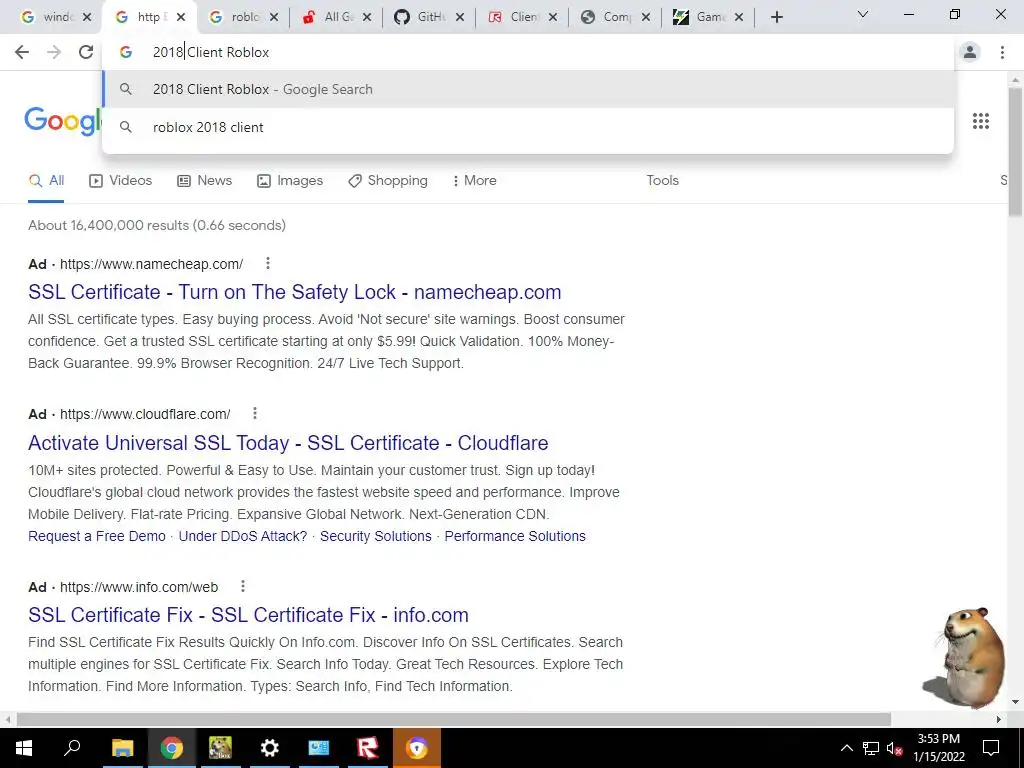Open the orange shield taskbar app
Image resolution: width=1024 pixels, height=768 pixels.
pyautogui.click(x=417, y=748)
